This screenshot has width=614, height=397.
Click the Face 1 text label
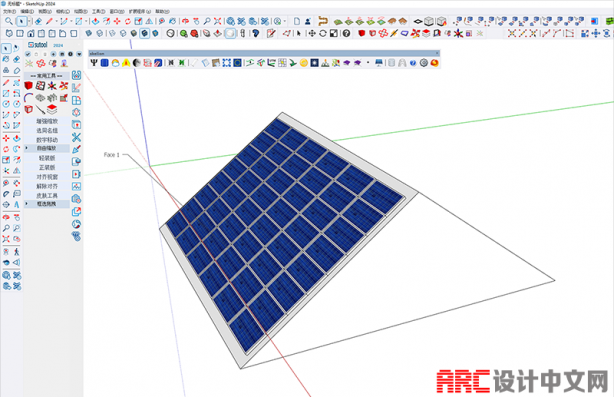click(x=112, y=155)
